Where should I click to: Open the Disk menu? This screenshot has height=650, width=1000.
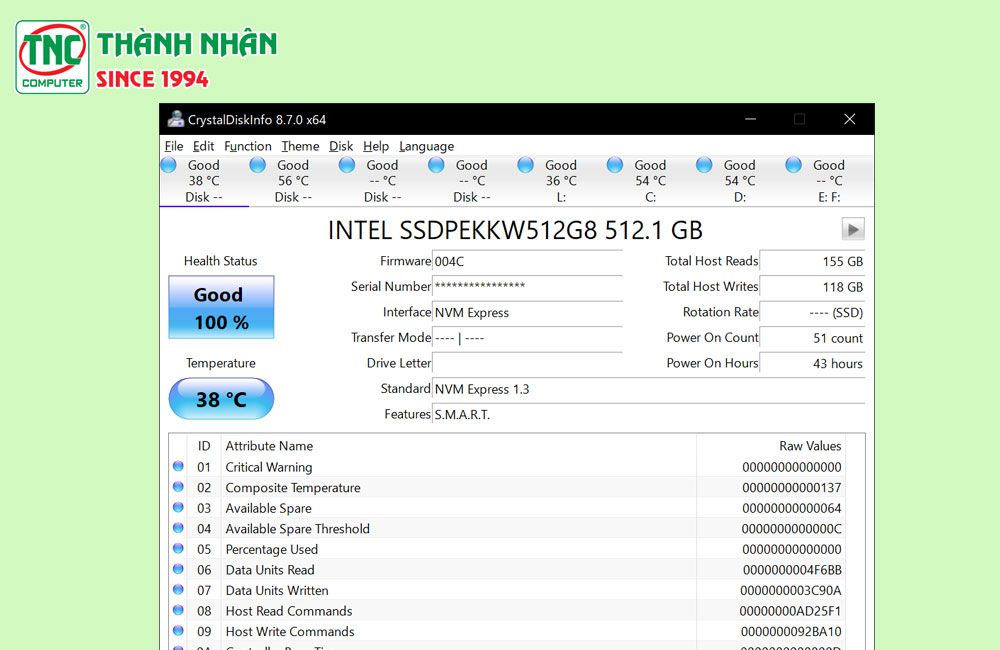coord(341,146)
